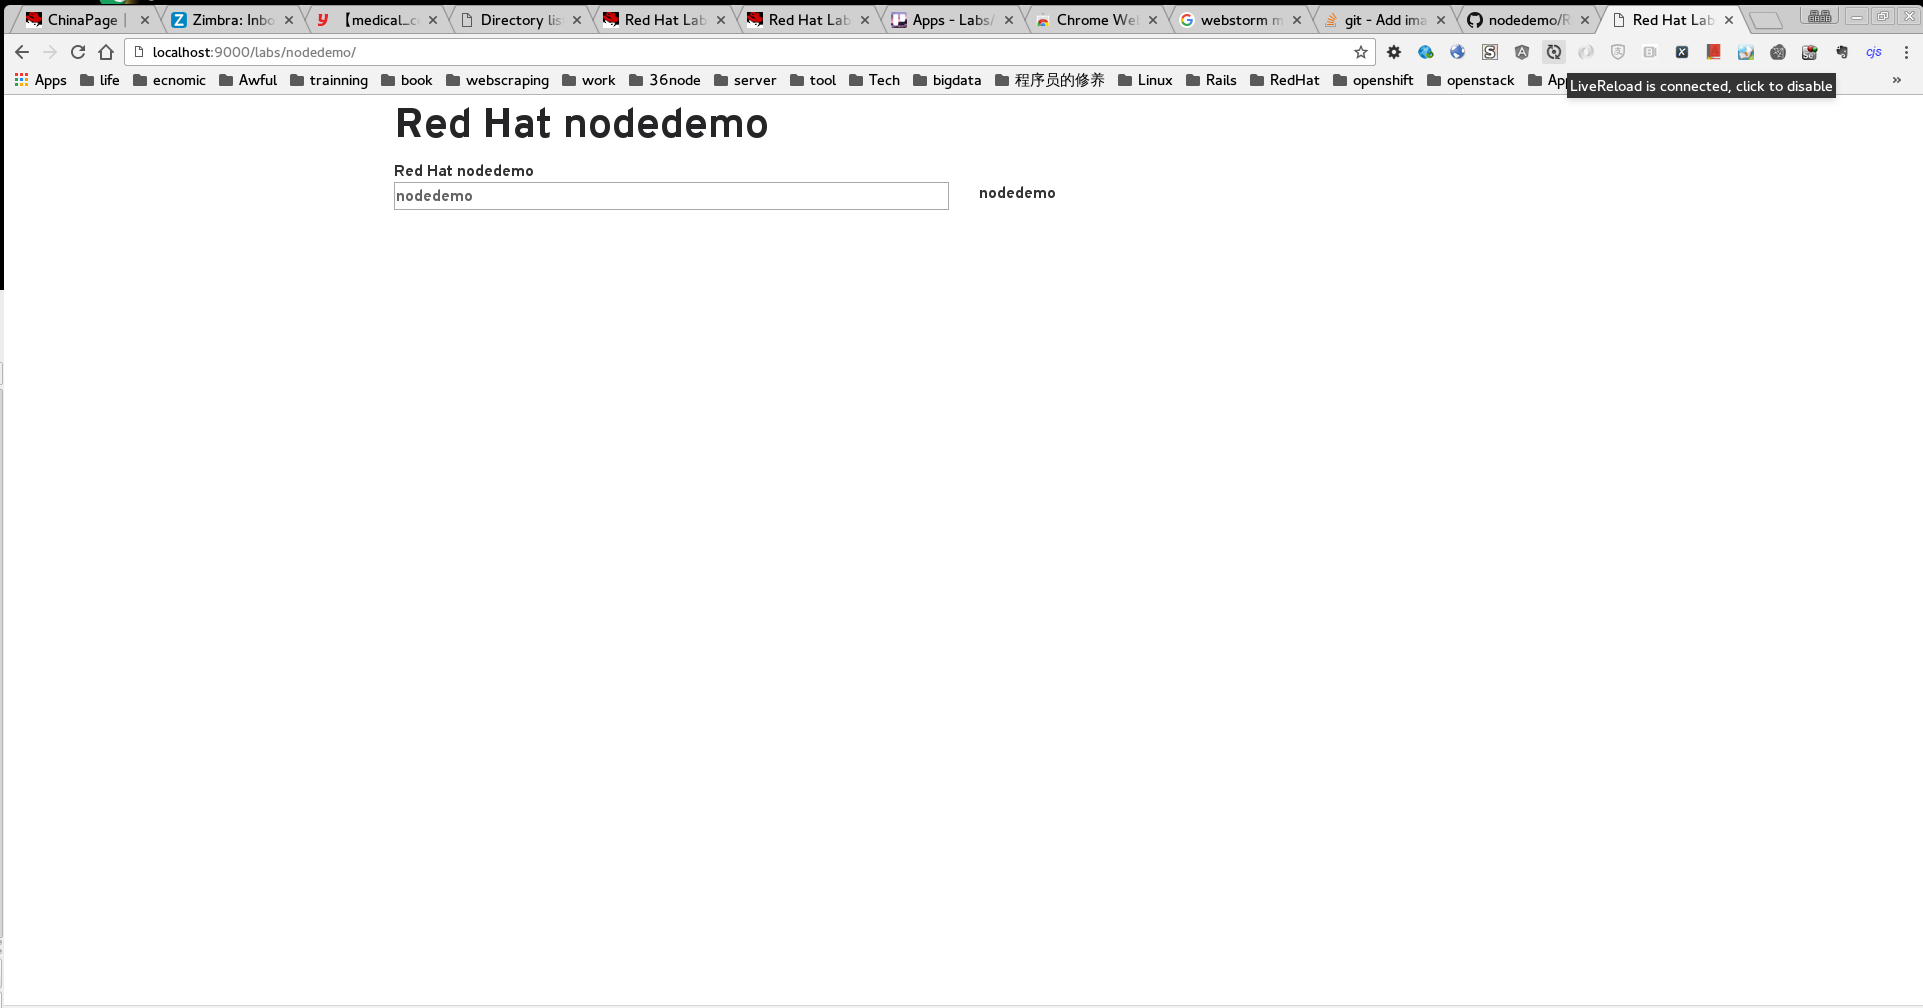Click the cjs extension icon
This screenshot has width=1923, height=1008.
point(1874,52)
